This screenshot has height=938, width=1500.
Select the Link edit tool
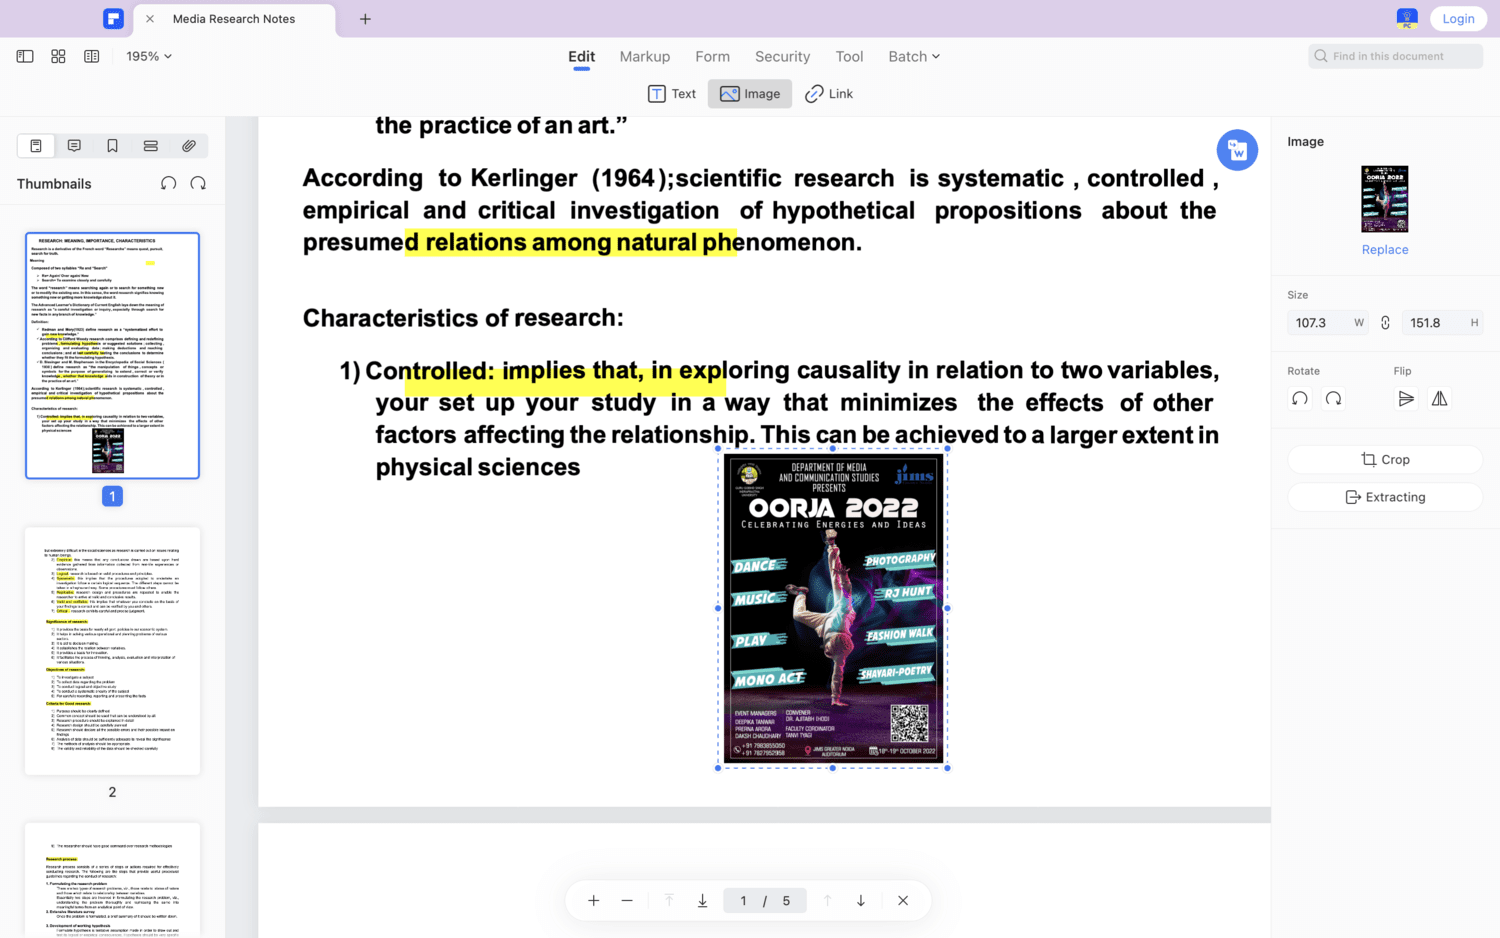click(x=829, y=94)
